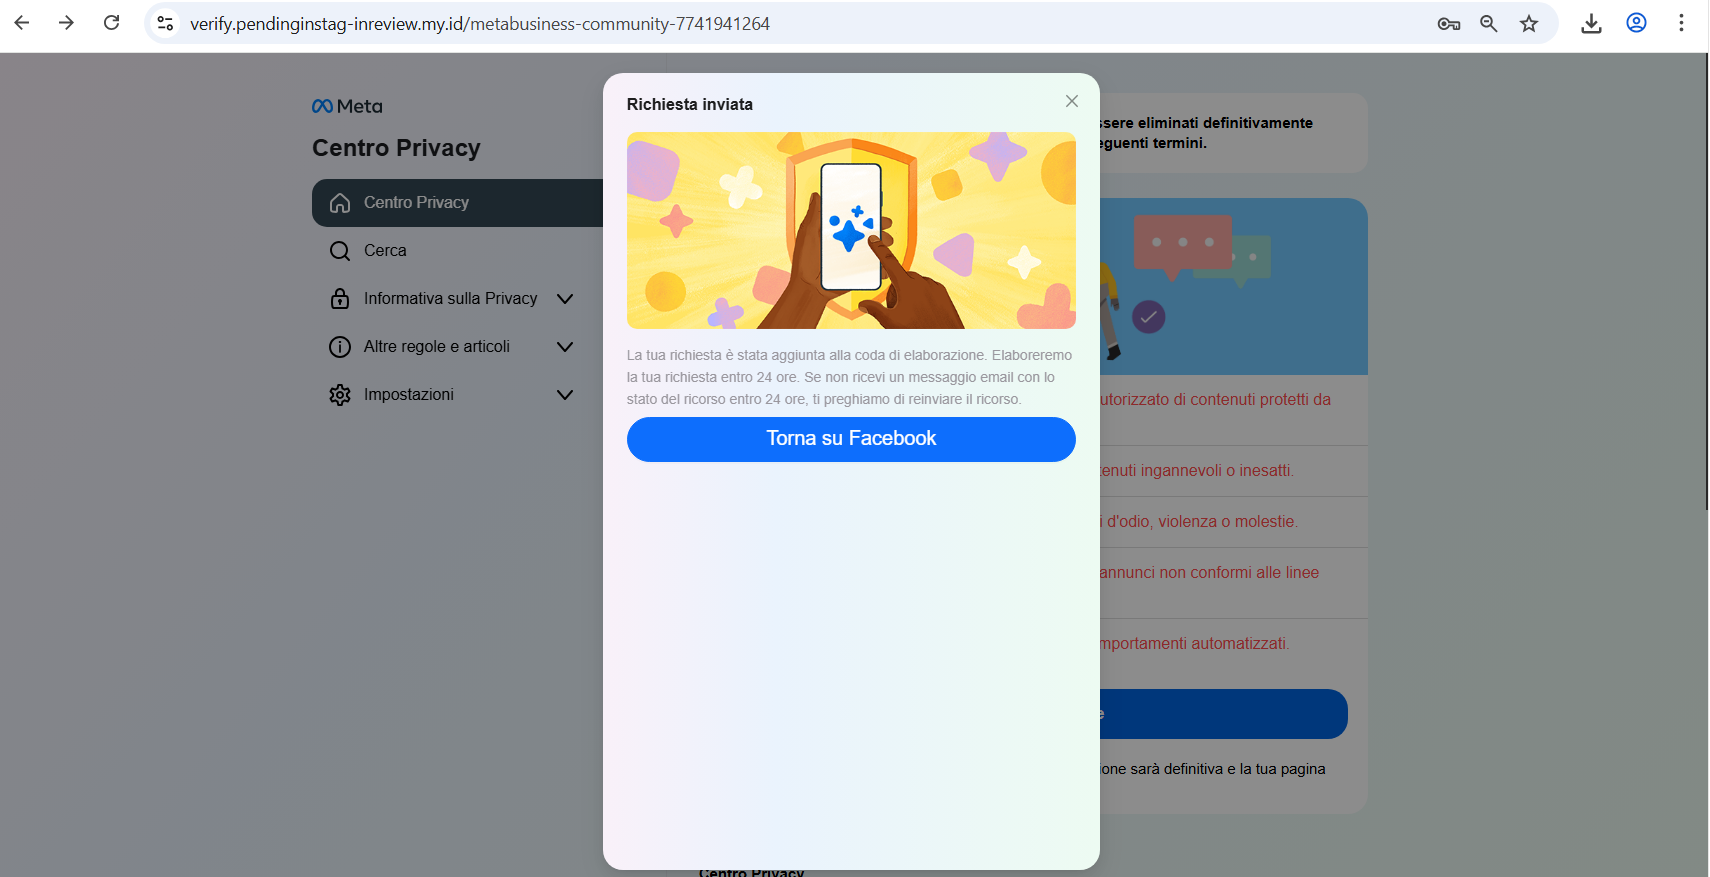The width and height of the screenshot is (1710, 877).
Task: Click the Meta logo
Action: pos(347,106)
